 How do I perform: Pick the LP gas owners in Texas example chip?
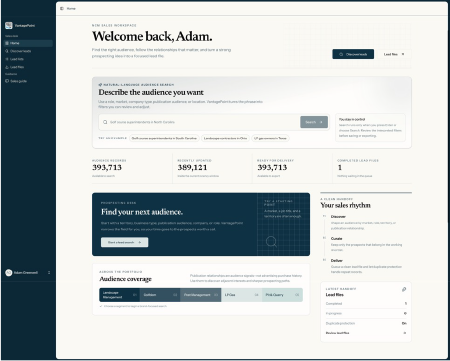click(270, 138)
